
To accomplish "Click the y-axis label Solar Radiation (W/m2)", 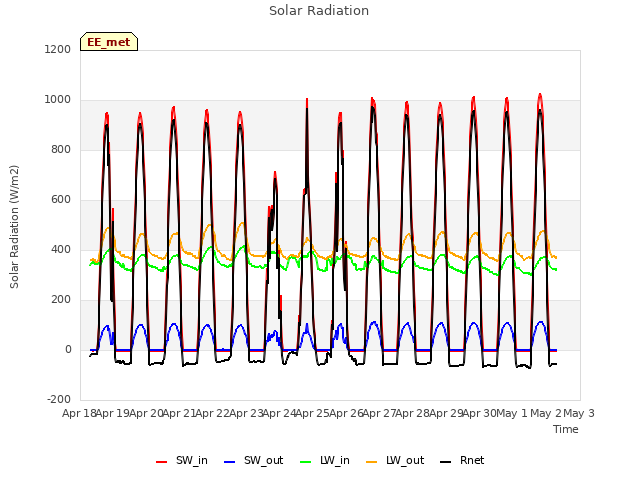I will [x=14, y=227].
